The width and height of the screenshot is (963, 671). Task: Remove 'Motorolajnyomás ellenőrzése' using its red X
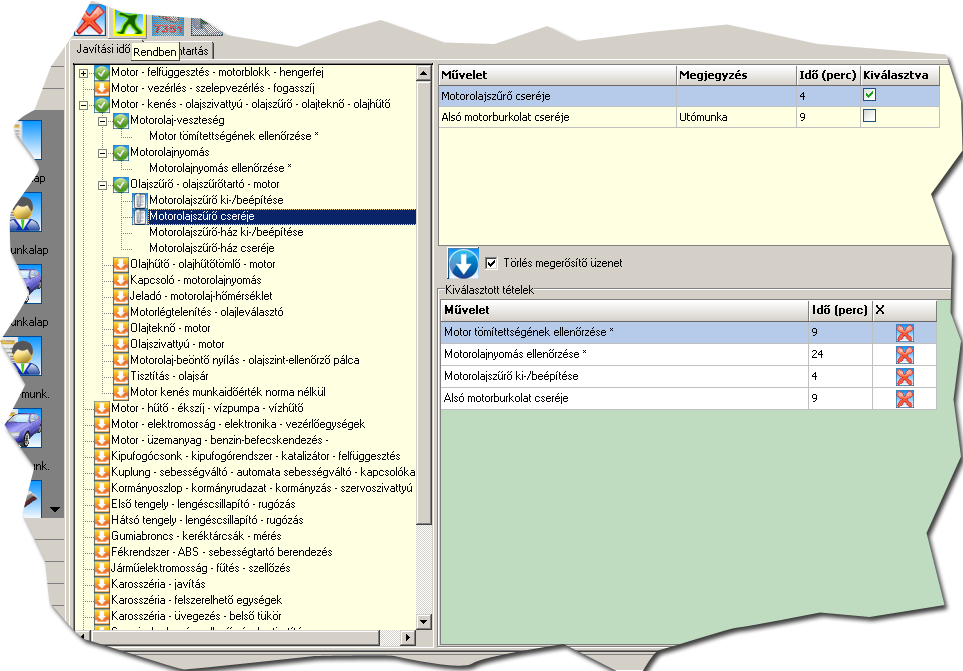pos(905,354)
